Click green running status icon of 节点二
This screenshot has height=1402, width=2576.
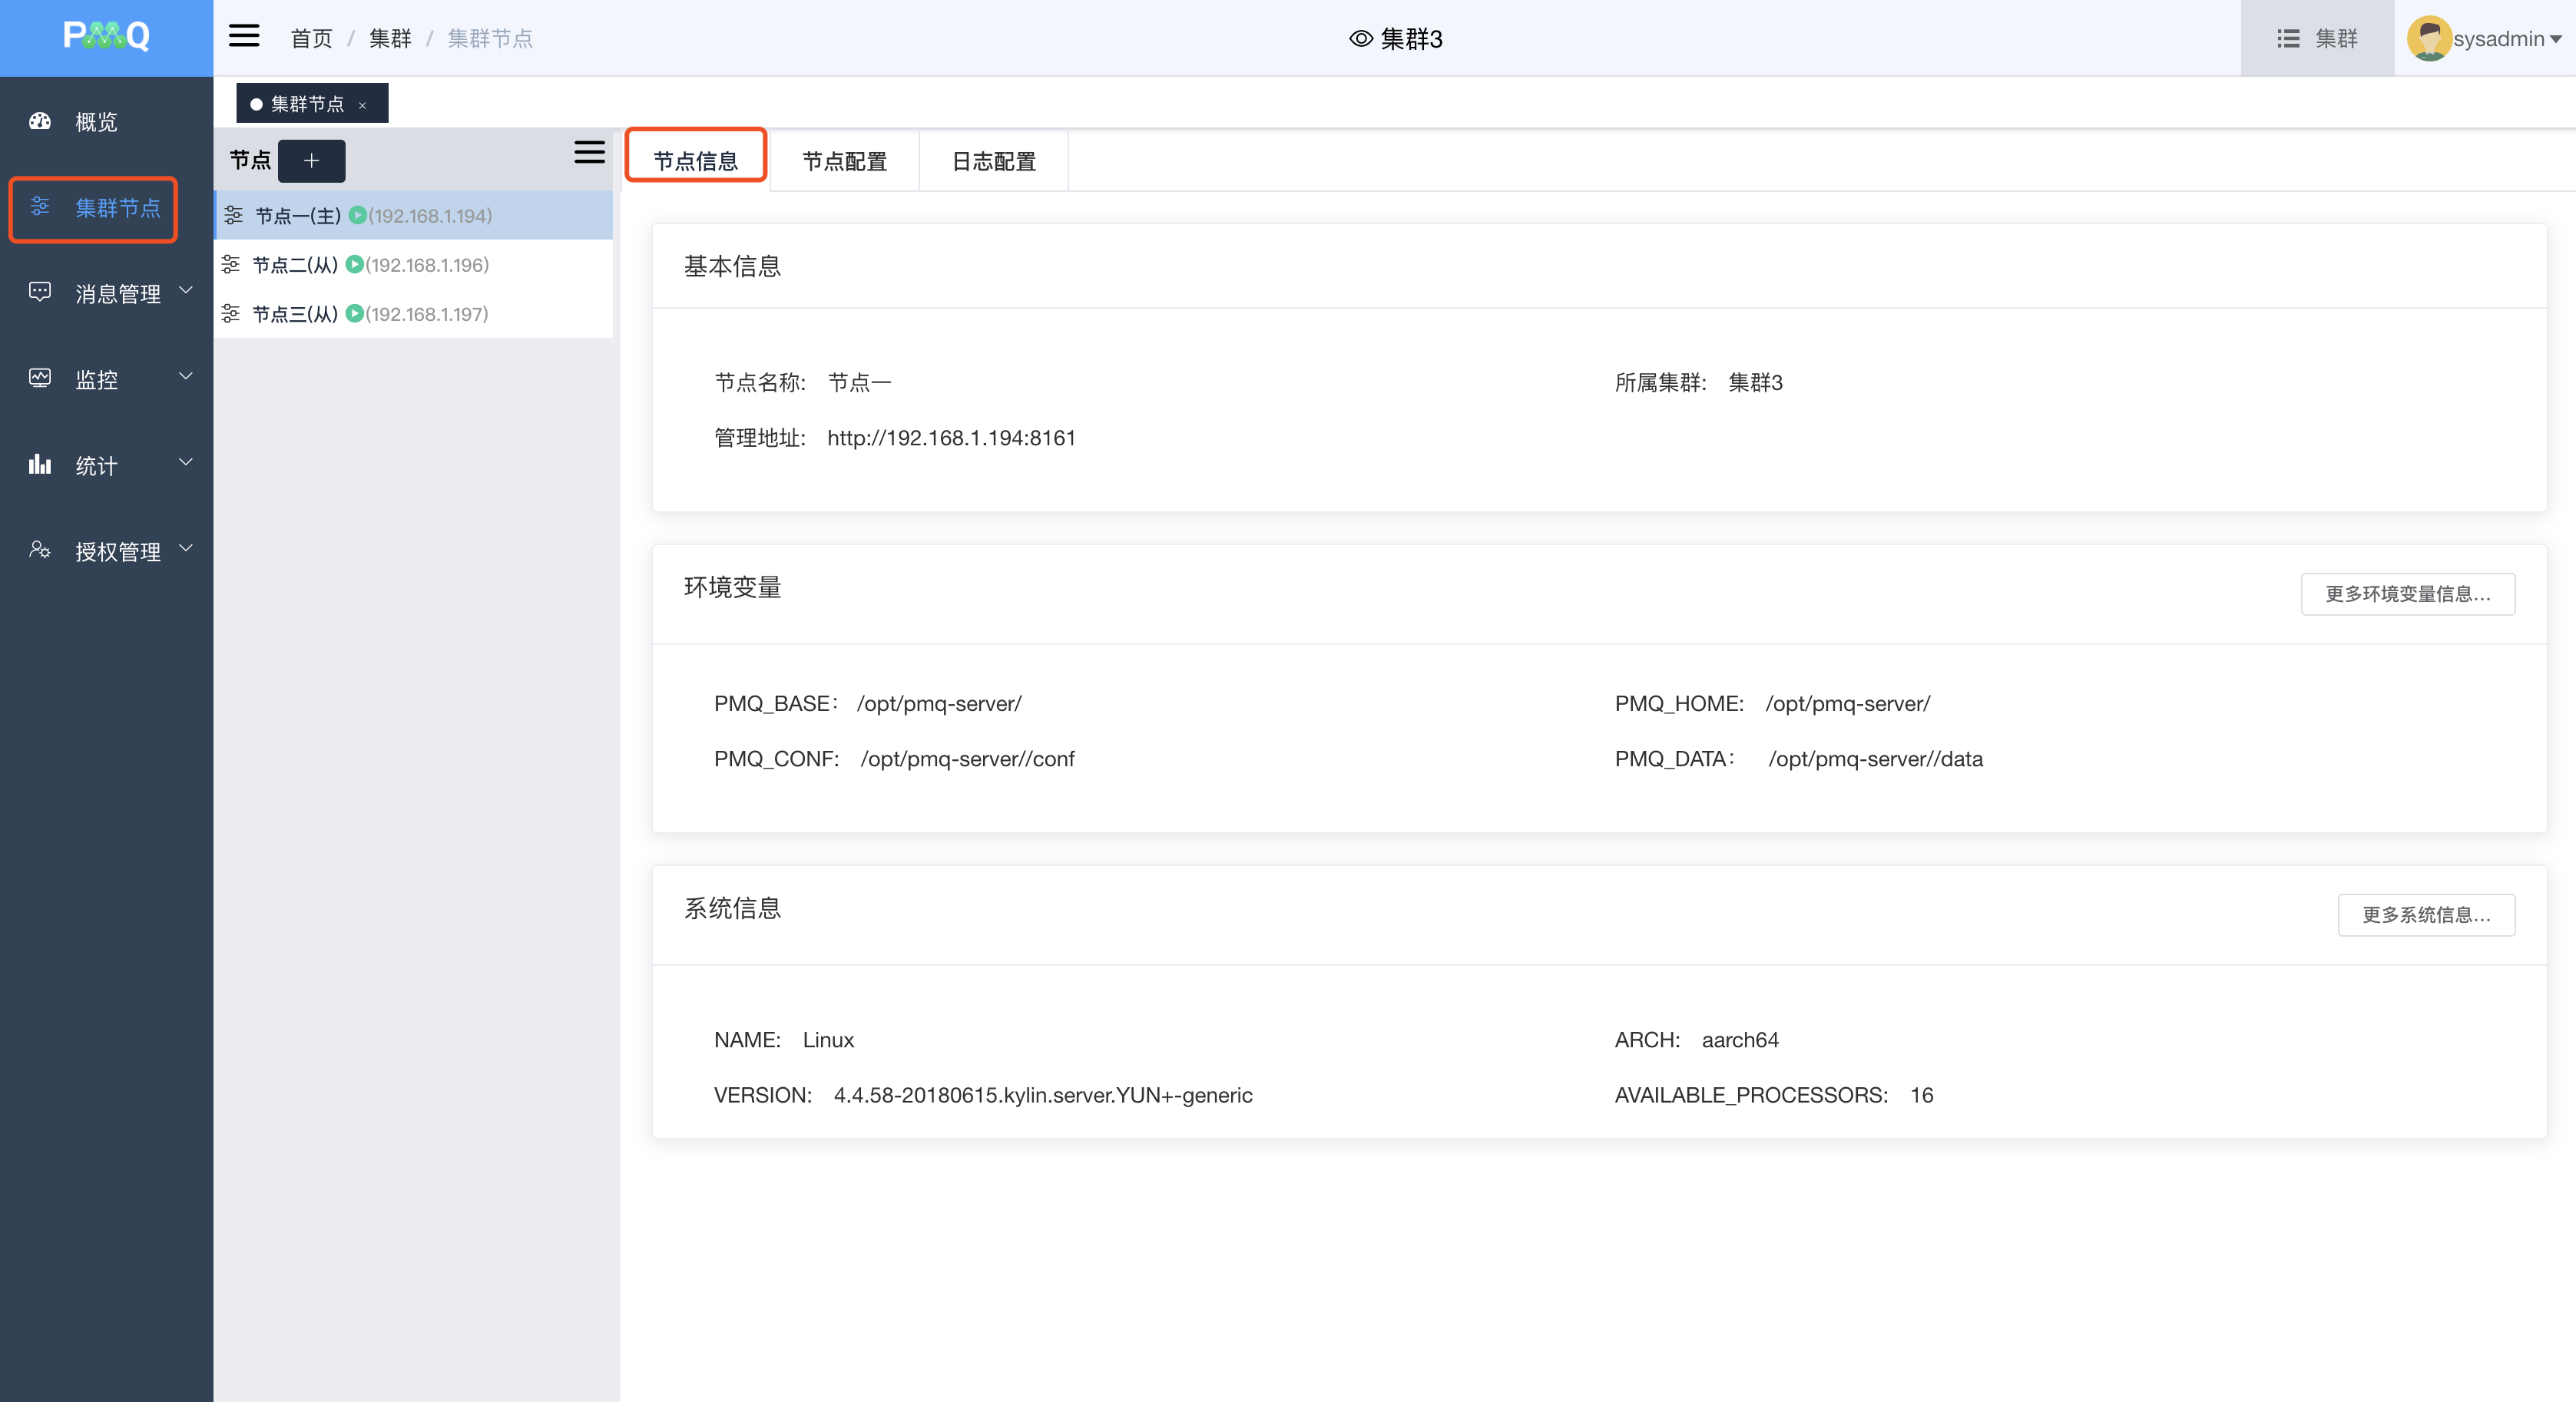coord(354,265)
